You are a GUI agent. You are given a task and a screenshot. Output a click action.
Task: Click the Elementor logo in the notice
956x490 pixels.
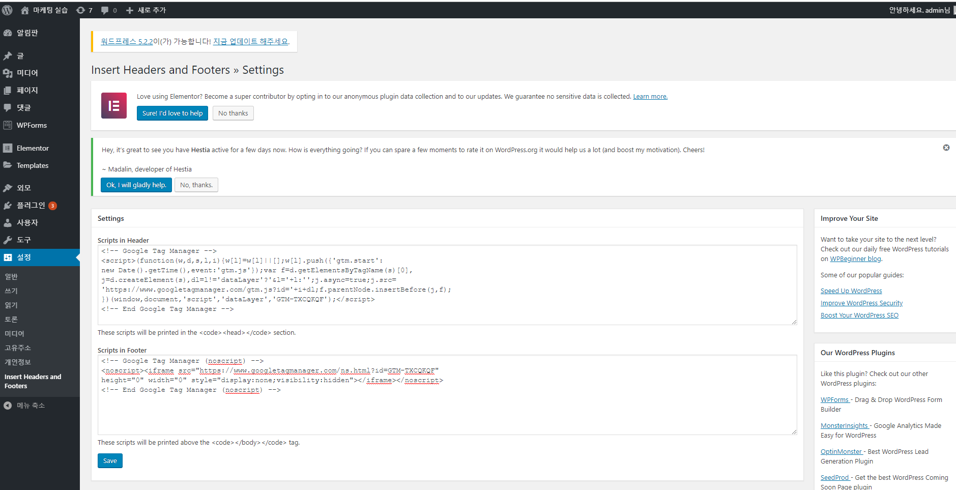click(113, 105)
